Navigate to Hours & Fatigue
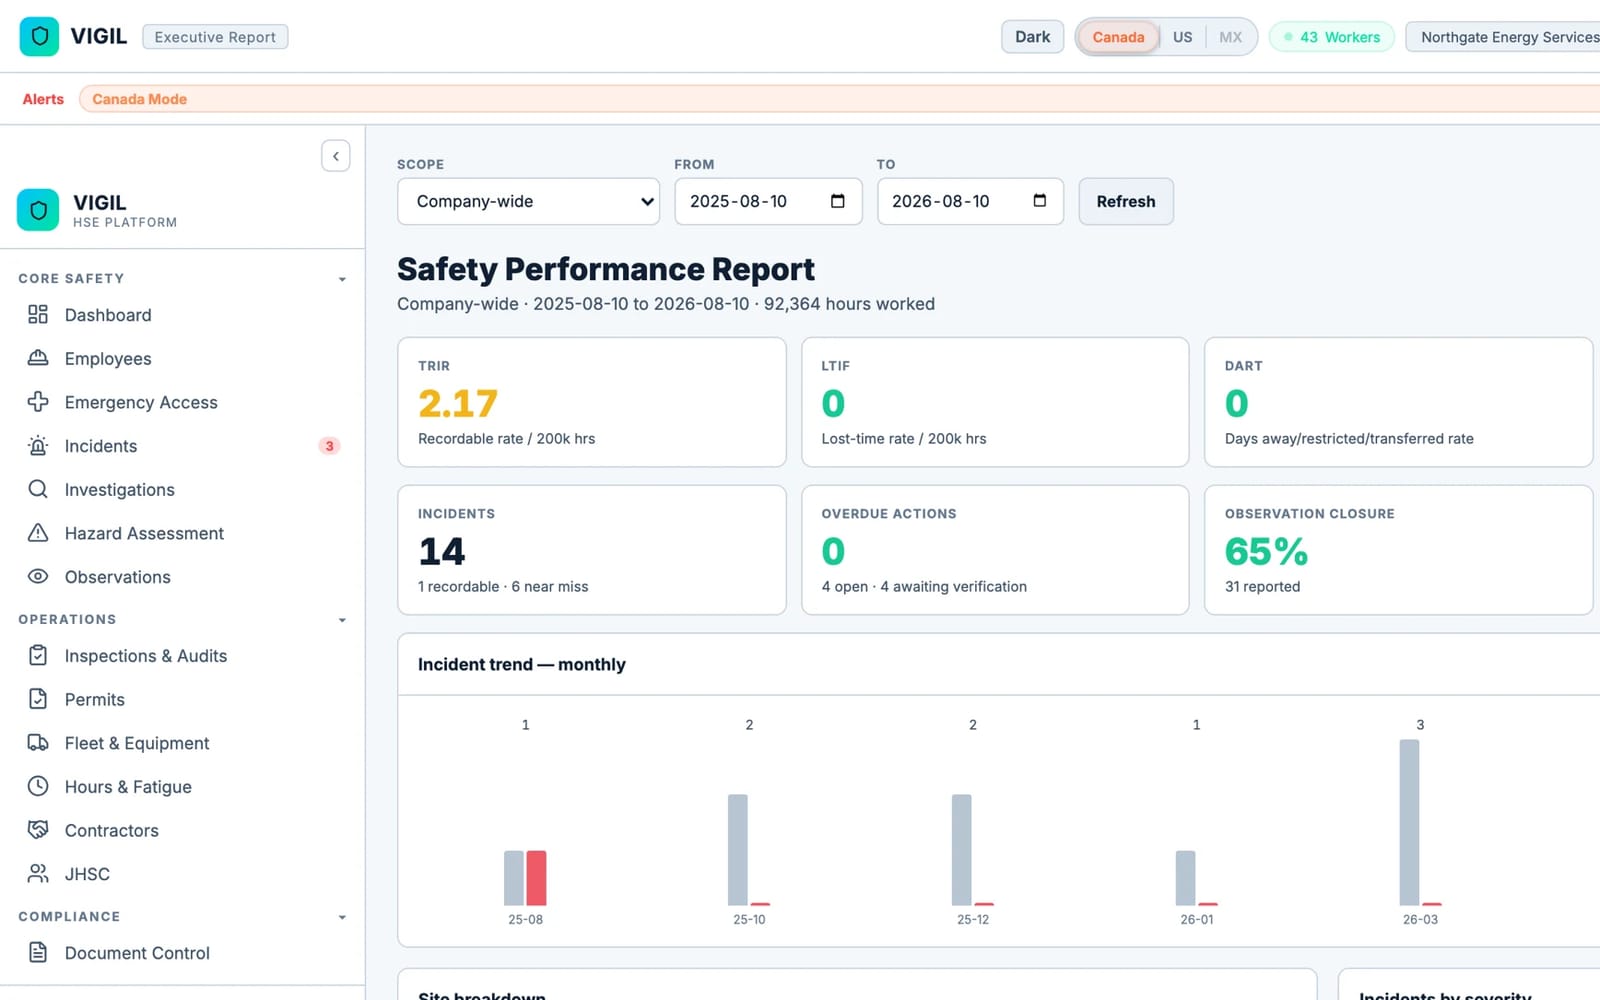Image resolution: width=1600 pixels, height=1000 pixels. pyautogui.click(x=182, y=787)
